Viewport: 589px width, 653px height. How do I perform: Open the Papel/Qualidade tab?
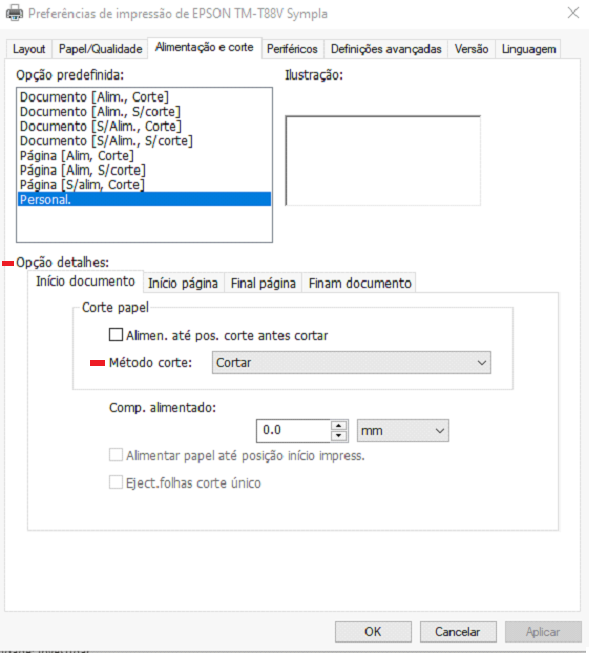pyautogui.click(x=100, y=49)
